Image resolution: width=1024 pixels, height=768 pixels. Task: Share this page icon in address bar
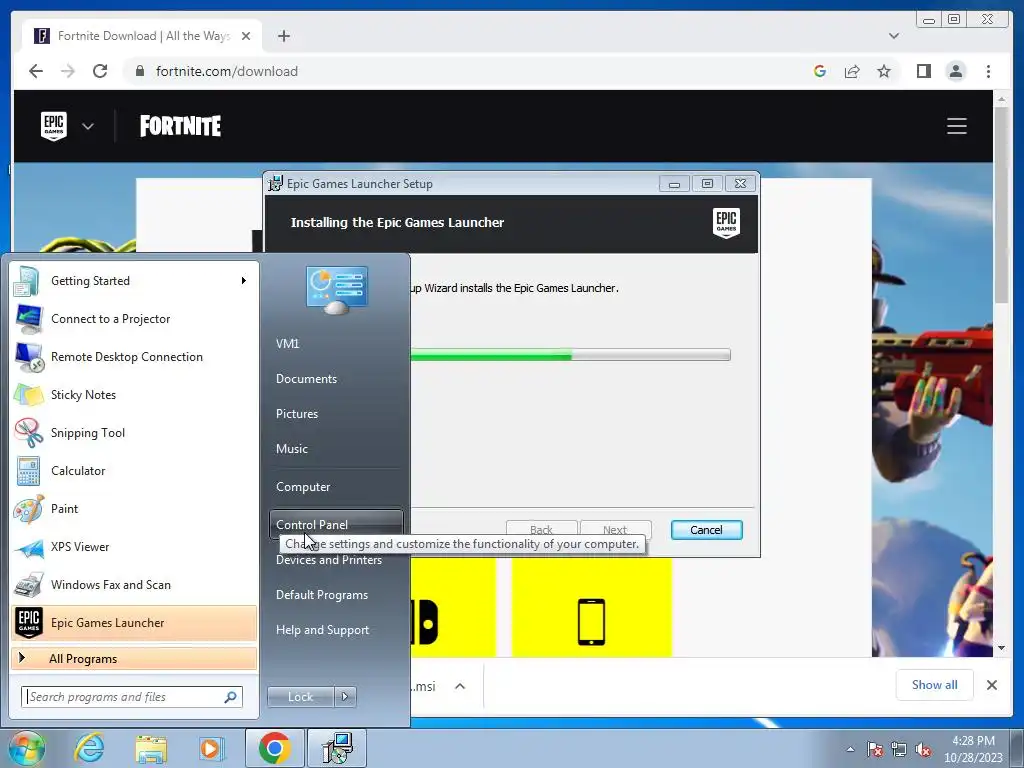852,71
